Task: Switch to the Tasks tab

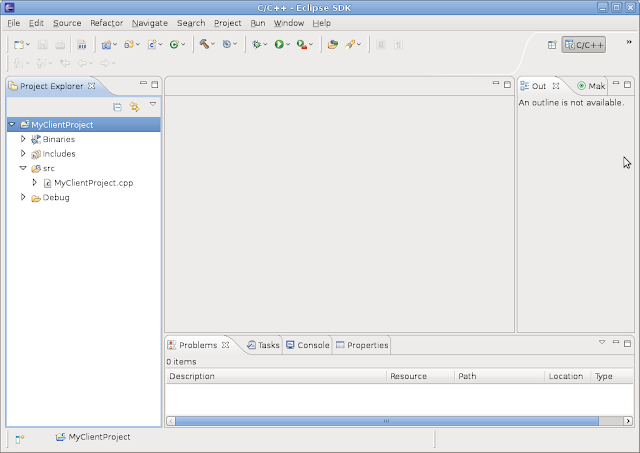Action: tap(263, 345)
